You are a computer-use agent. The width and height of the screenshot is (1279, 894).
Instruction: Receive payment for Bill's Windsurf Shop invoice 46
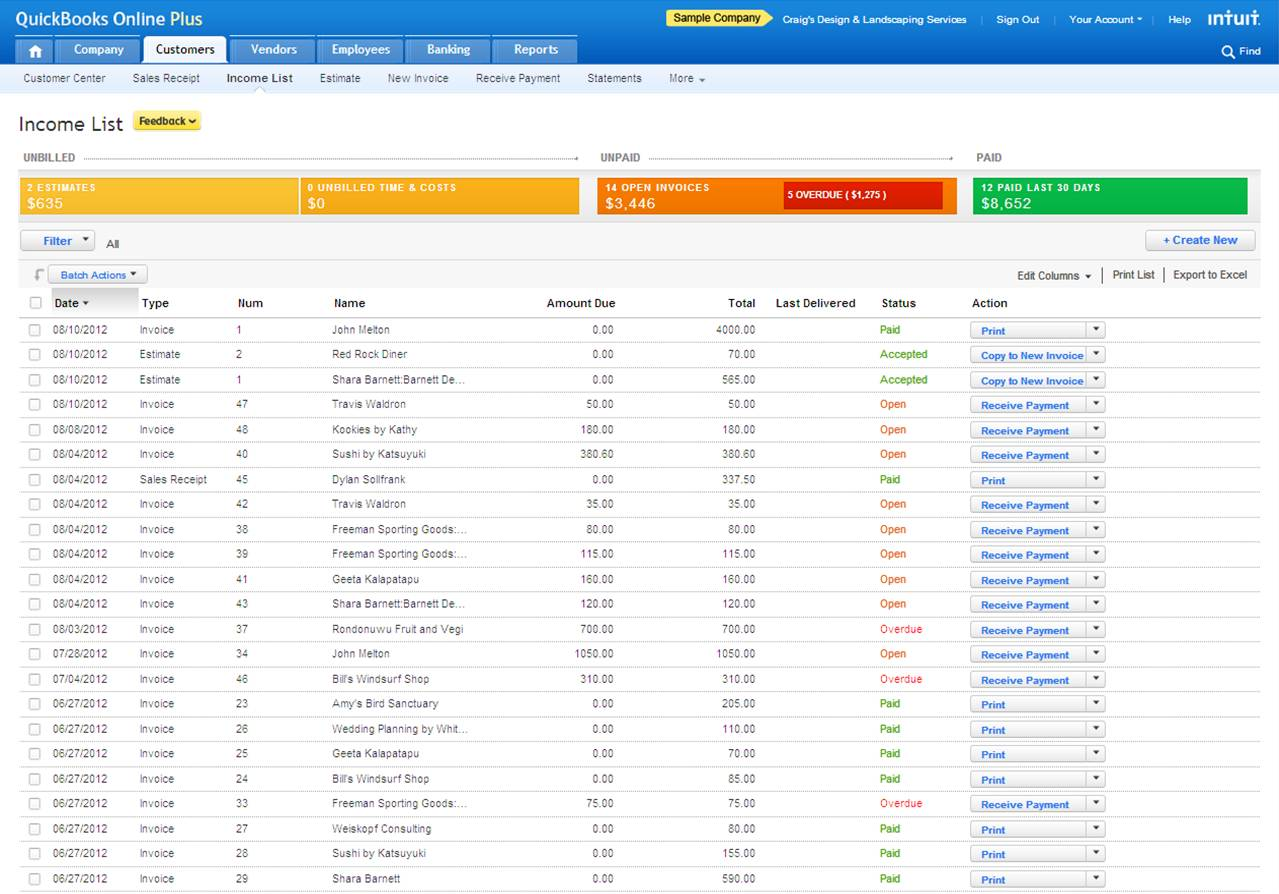coord(1028,680)
